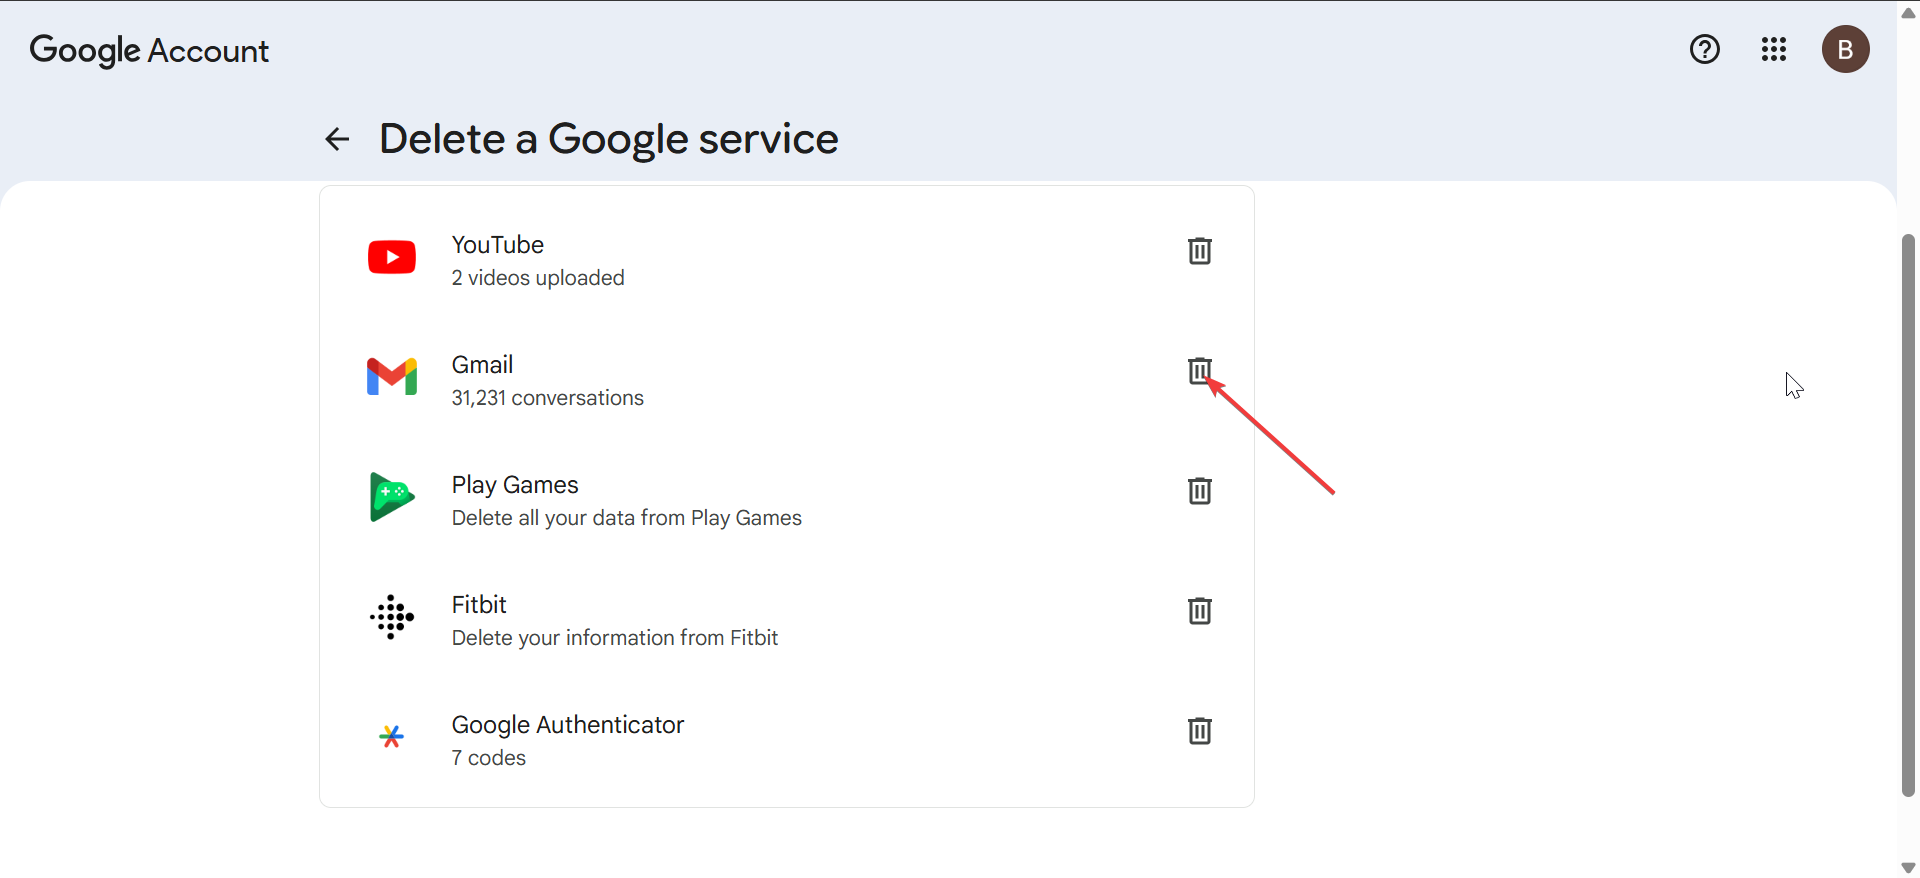Delete the YouTube service via trash icon
Viewport: 1920px width, 878px height.
[x=1199, y=251]
